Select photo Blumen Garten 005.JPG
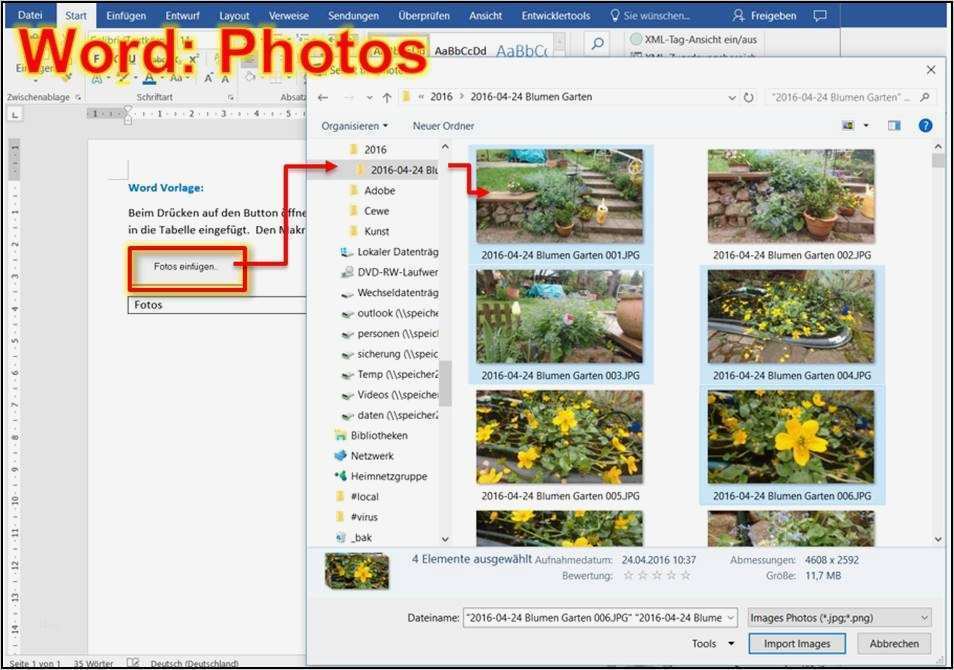This screenshot has height=670, width=954. [560, 445]
